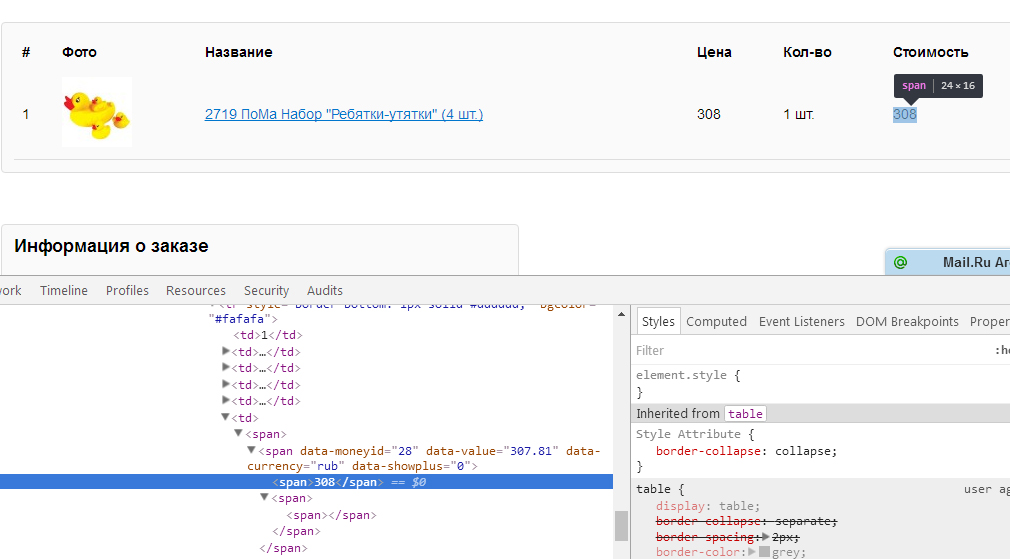Click the Mail.Ru Agent @ icon
The image size is (1010, 559).
pos(900,263)
